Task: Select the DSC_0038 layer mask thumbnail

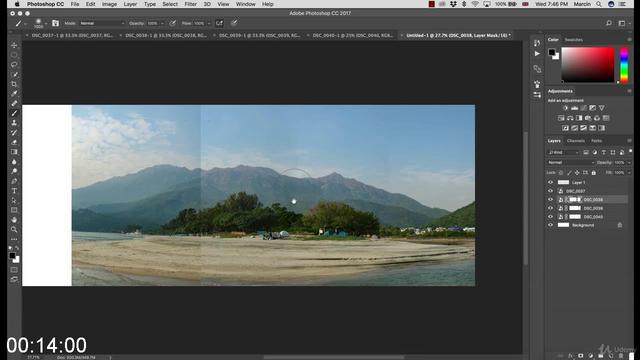Action: click(575, 200)
